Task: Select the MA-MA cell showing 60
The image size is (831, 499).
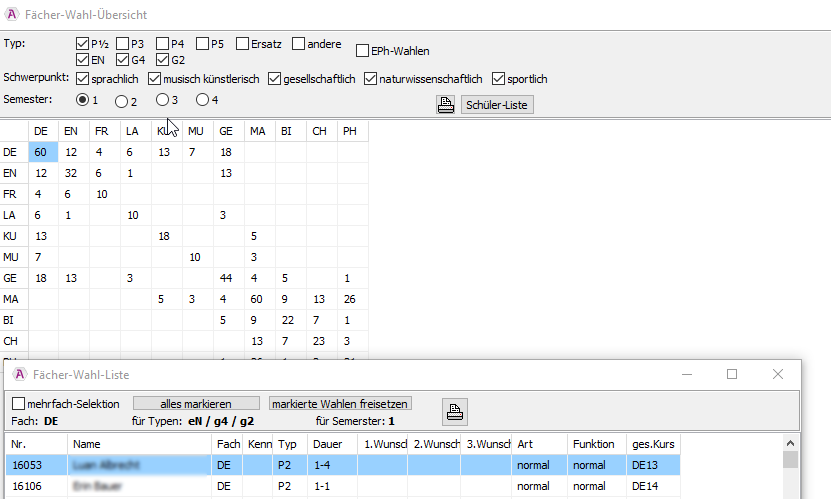Action: click(258, 298)
